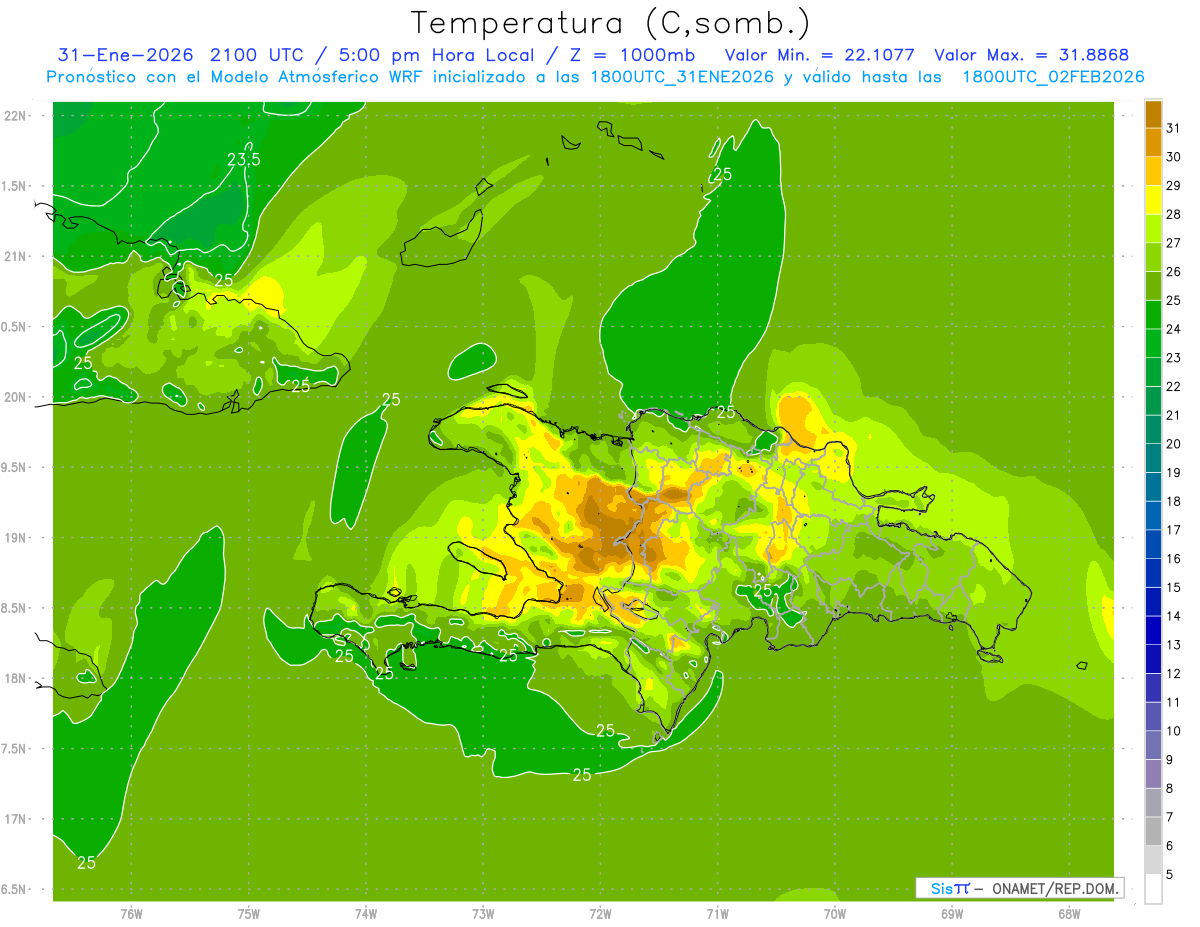The height and width of the screenshot is (927, 1200).
Task: Click the "17N" latitude axis label
Action: [16, 819]
